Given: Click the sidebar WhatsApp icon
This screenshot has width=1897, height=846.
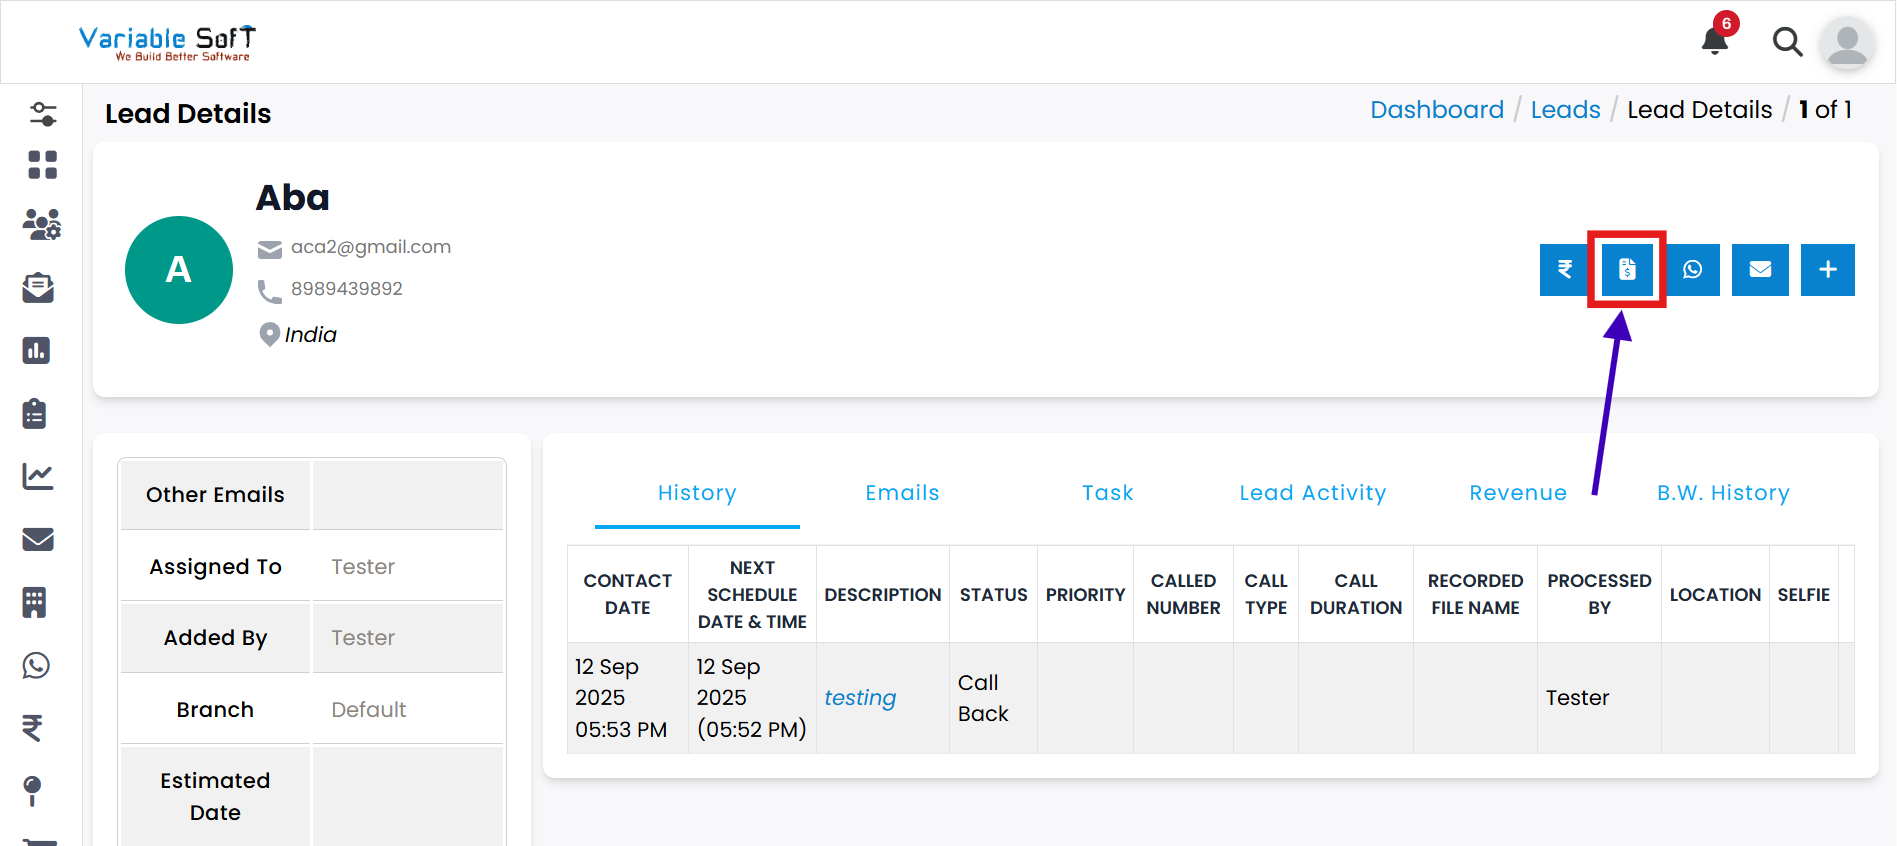Looking at the screenshot, I should (37, 665).
